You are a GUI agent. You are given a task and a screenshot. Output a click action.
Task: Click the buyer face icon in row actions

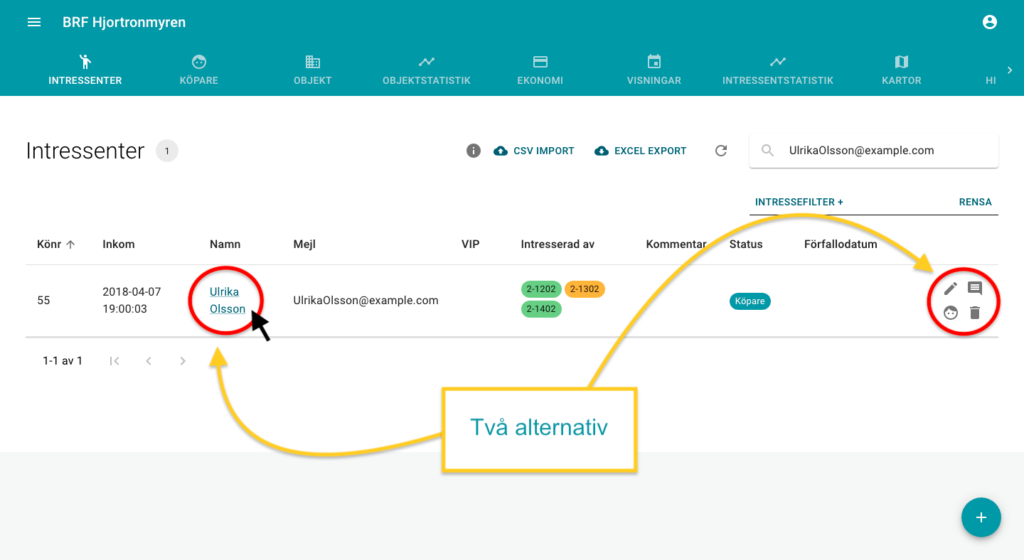[x=951, y=313]
